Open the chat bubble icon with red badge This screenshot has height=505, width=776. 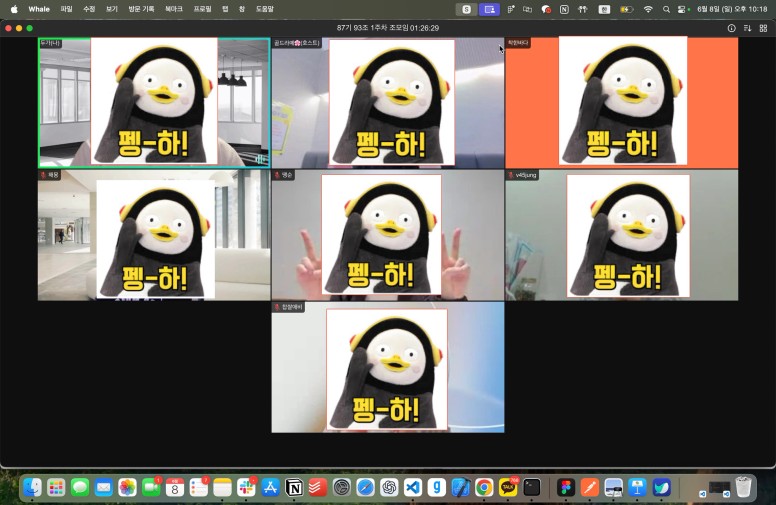pos(546,9)
